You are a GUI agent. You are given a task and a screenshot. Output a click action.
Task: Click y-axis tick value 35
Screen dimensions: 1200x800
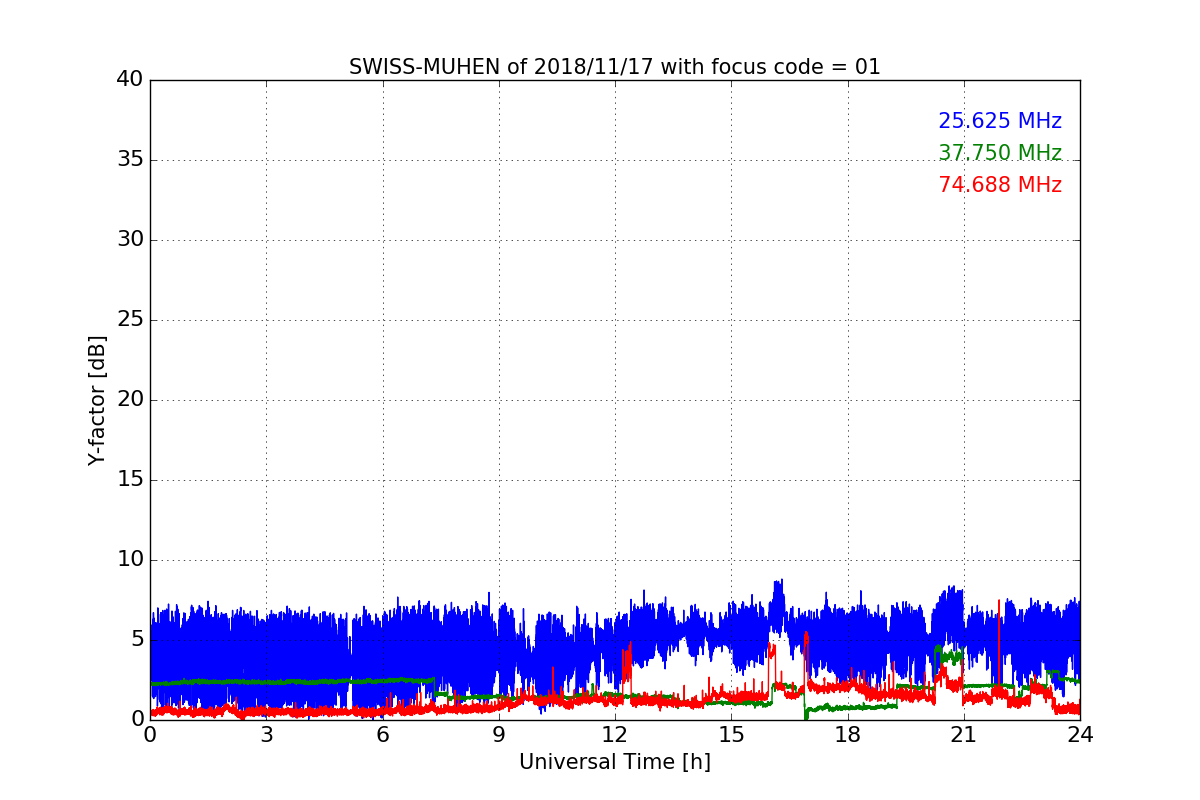[x=129, y=159]
